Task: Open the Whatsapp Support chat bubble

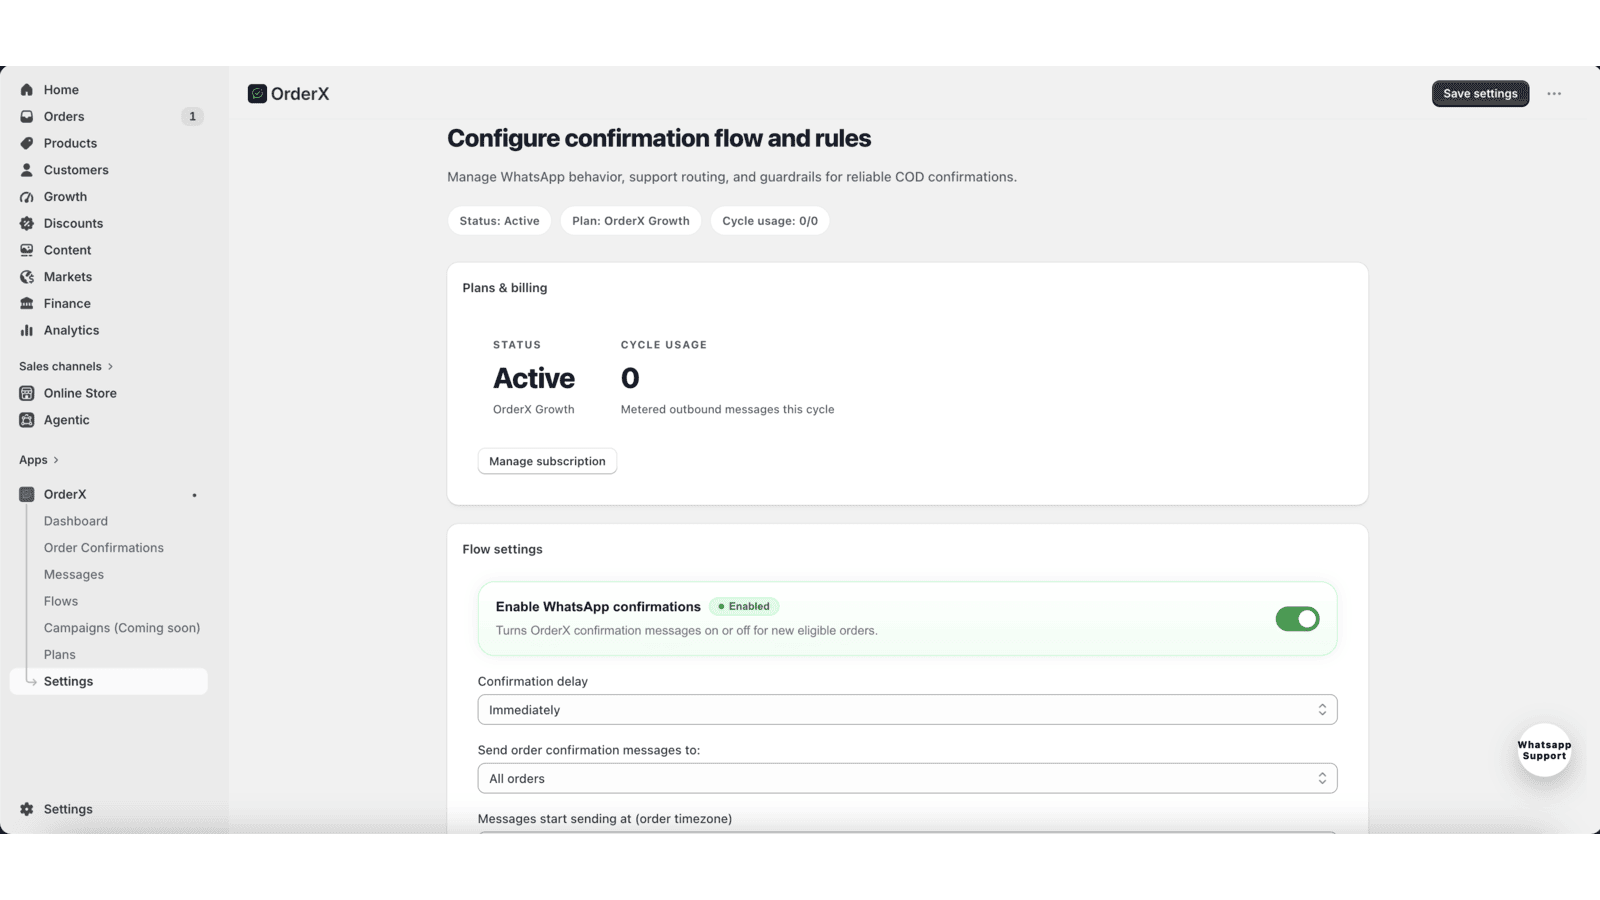Action: click(1544, 750)
